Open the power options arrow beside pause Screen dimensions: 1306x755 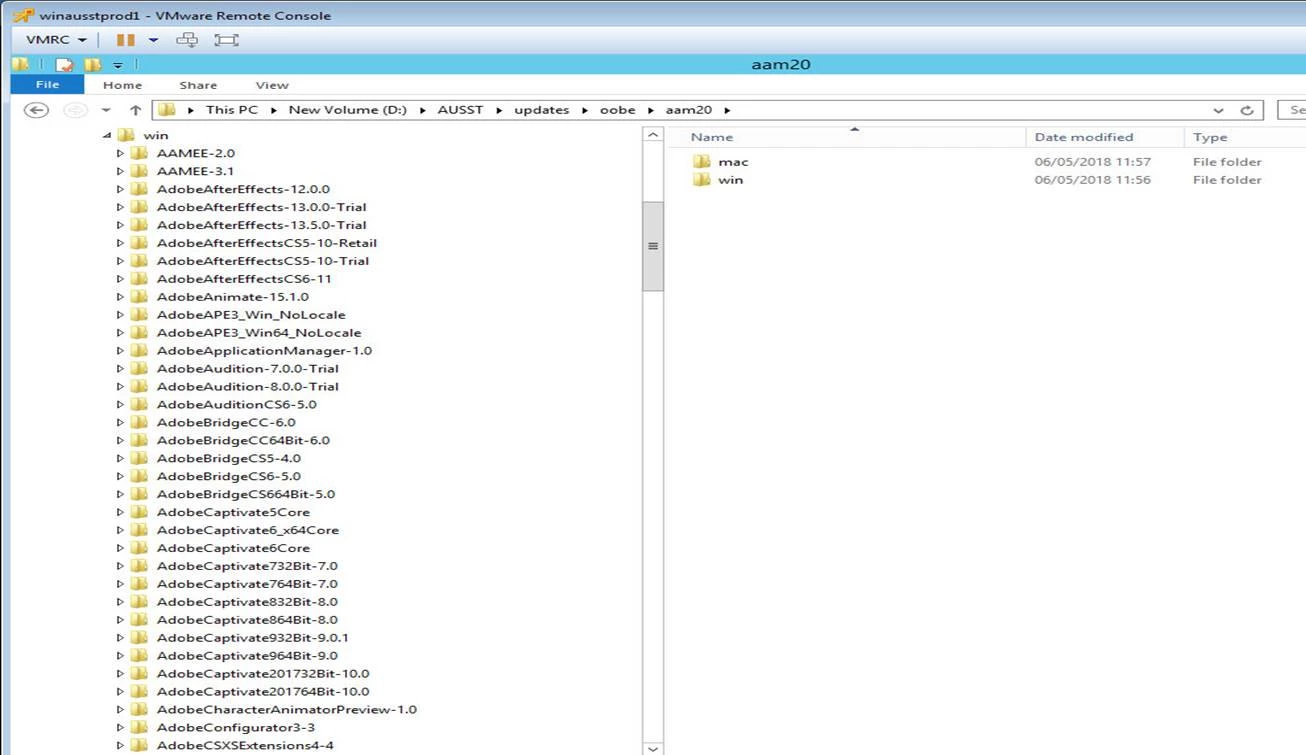[153, 40]
